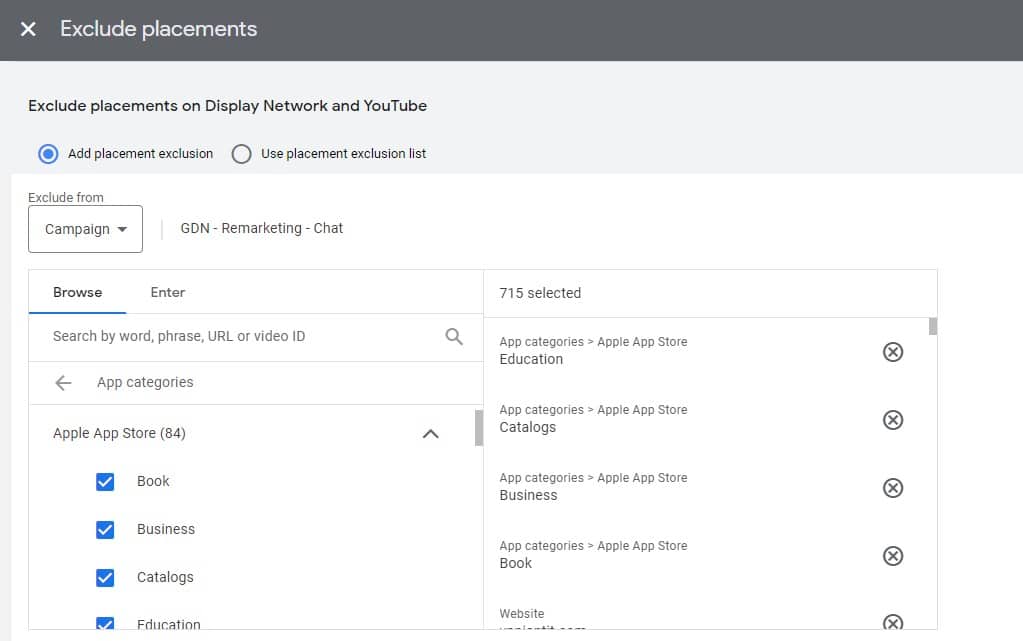1023x641 pixels.
Task: Uncheck the Business app category
Action: point(105,529)
